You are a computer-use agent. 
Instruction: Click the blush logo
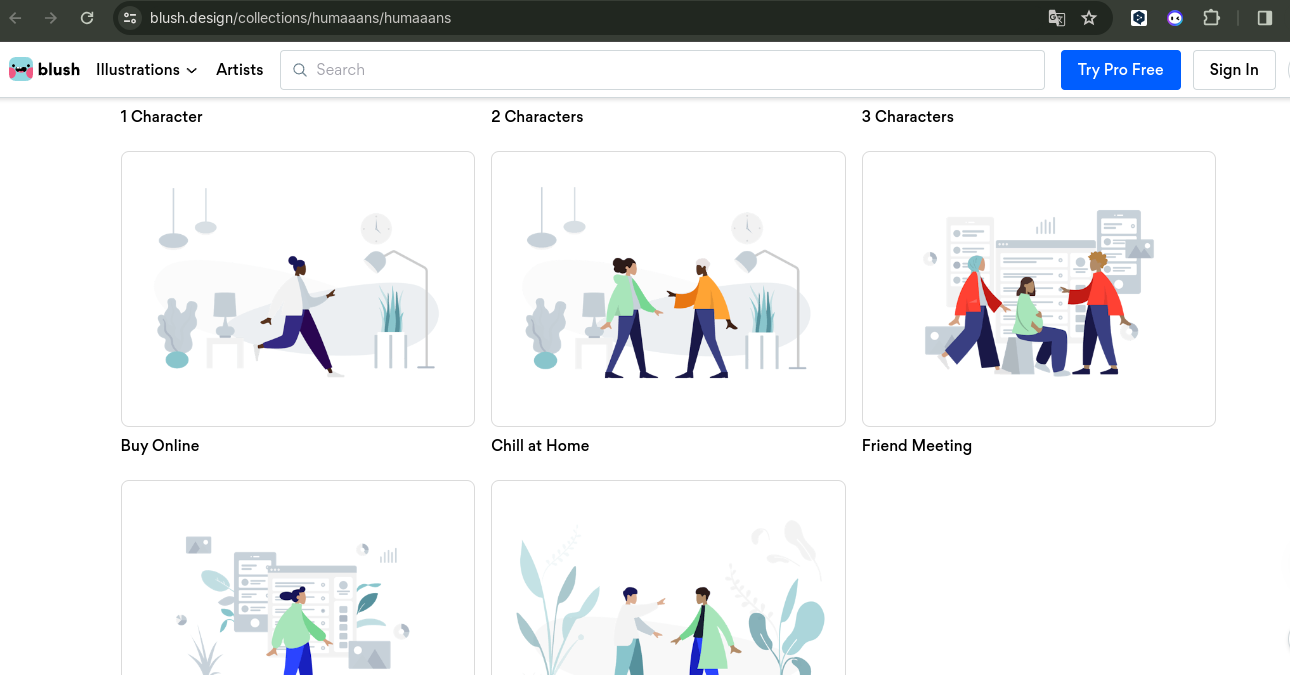(x=44, y=69)
